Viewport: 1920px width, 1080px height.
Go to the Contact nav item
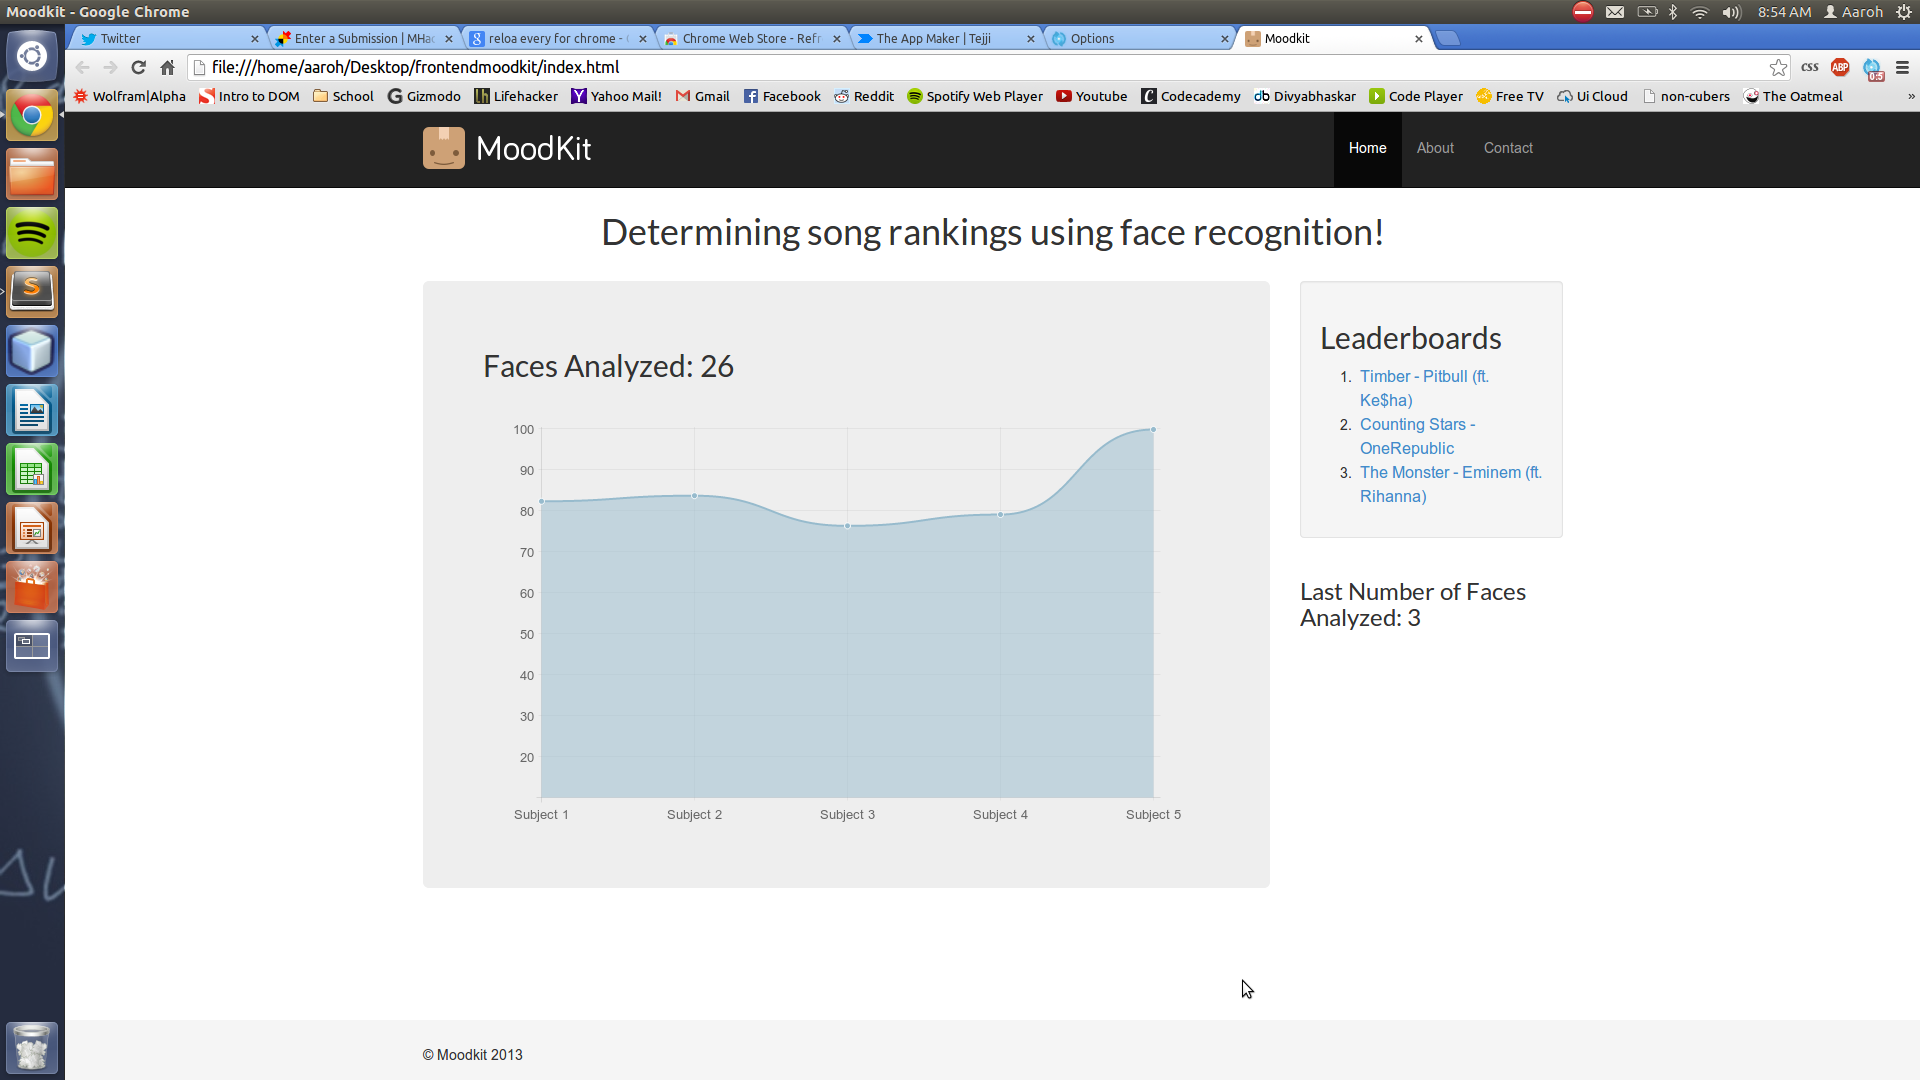pyautogui.click(x=1508, y=148)
